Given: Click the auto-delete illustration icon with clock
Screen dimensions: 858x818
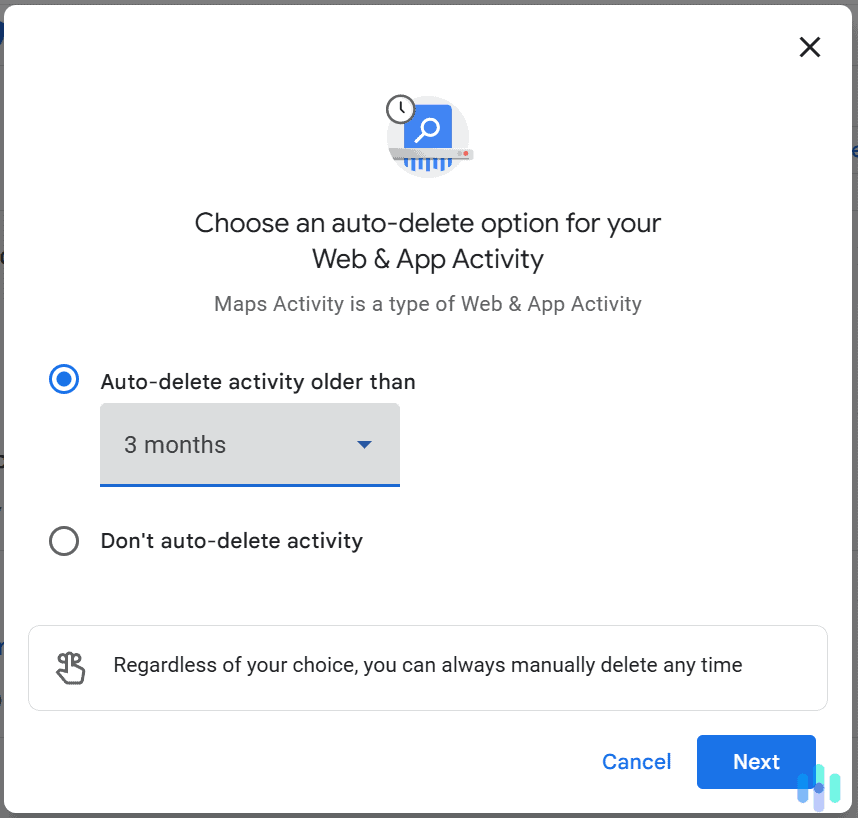Looking at the screenshot, I should pos(428,135).
